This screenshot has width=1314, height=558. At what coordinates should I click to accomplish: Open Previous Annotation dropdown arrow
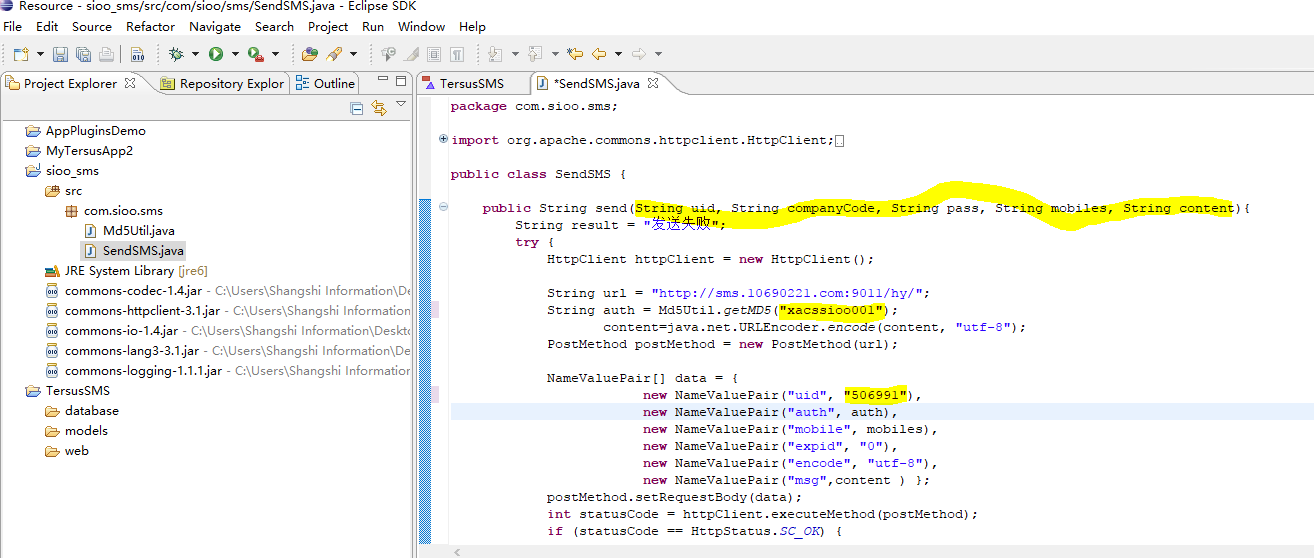coord(555,54)
